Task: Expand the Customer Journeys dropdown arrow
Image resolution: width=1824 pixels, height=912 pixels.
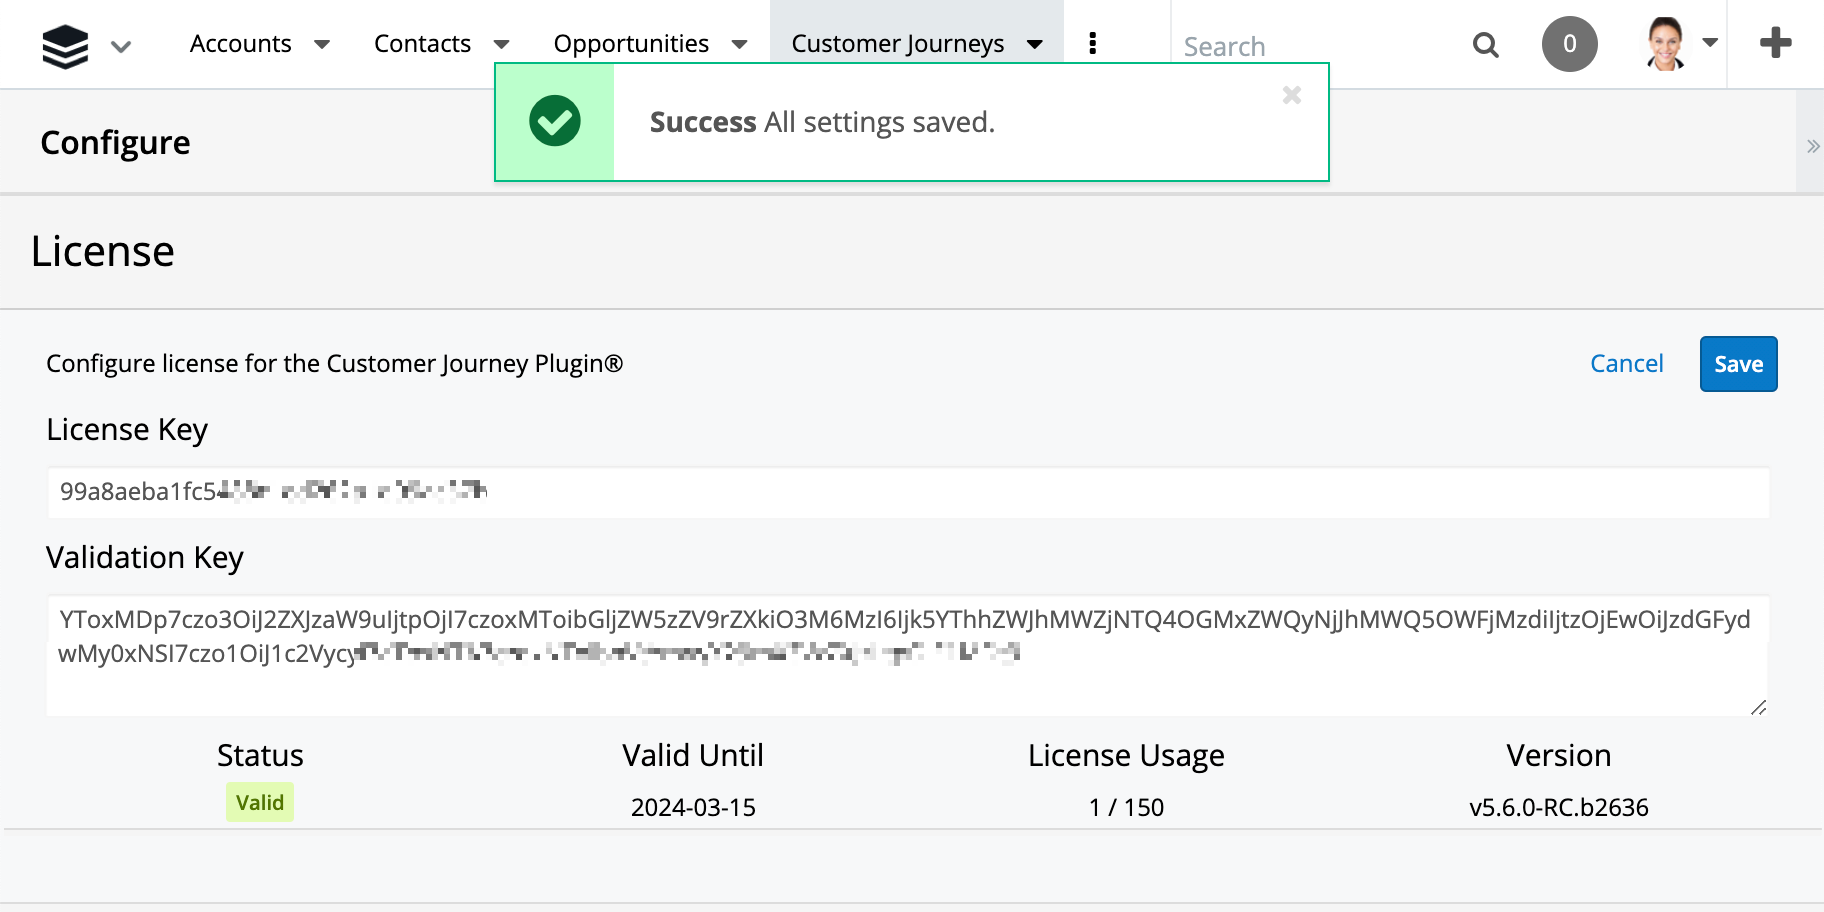Action: 1035,44
